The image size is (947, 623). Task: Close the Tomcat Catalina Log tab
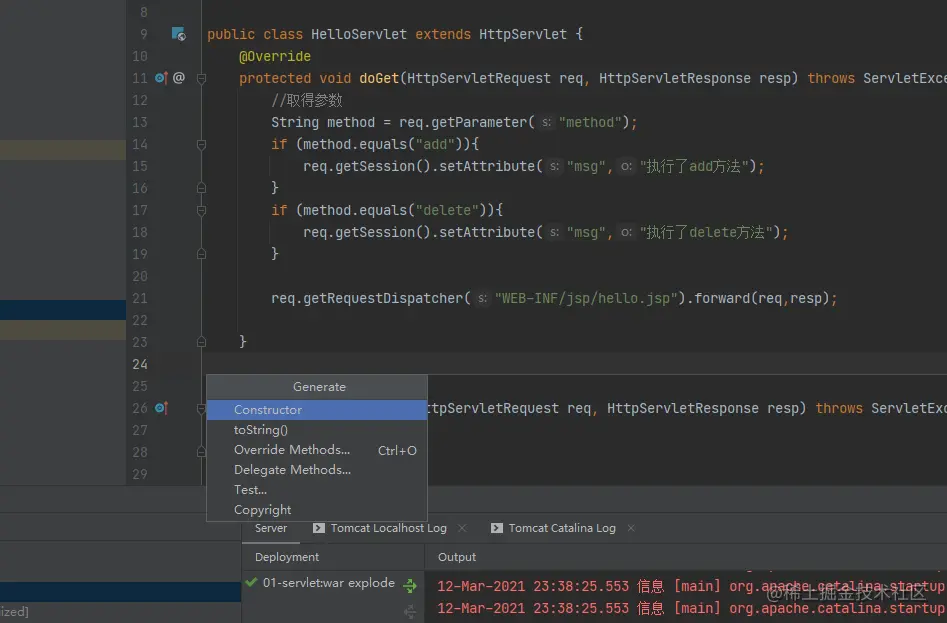631,528
